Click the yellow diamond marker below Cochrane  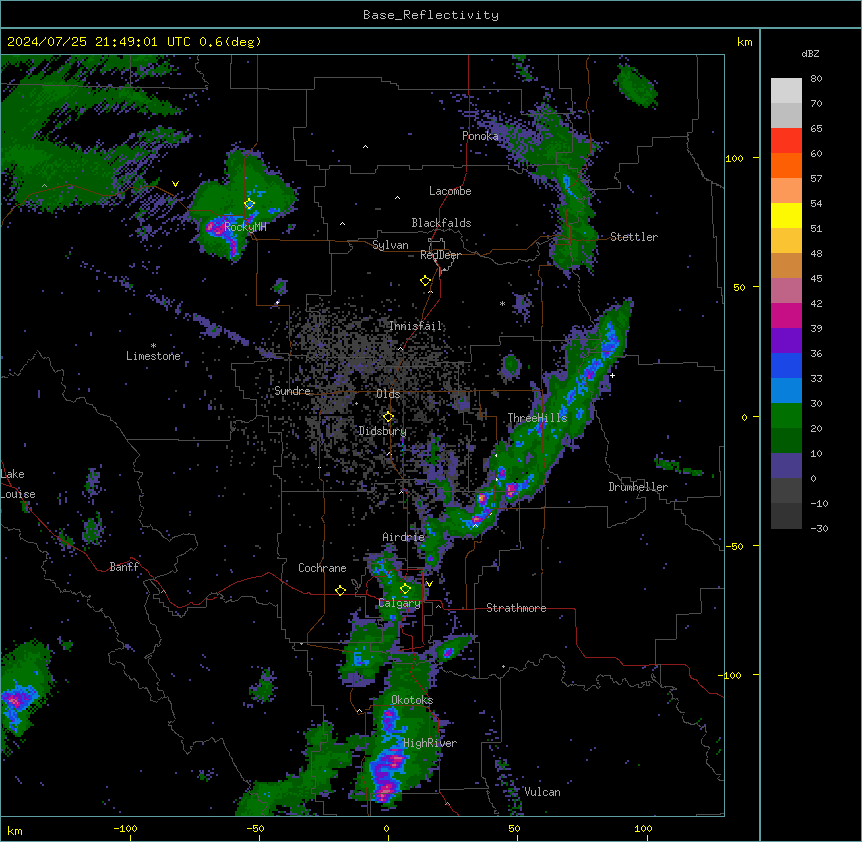point(340,590)
